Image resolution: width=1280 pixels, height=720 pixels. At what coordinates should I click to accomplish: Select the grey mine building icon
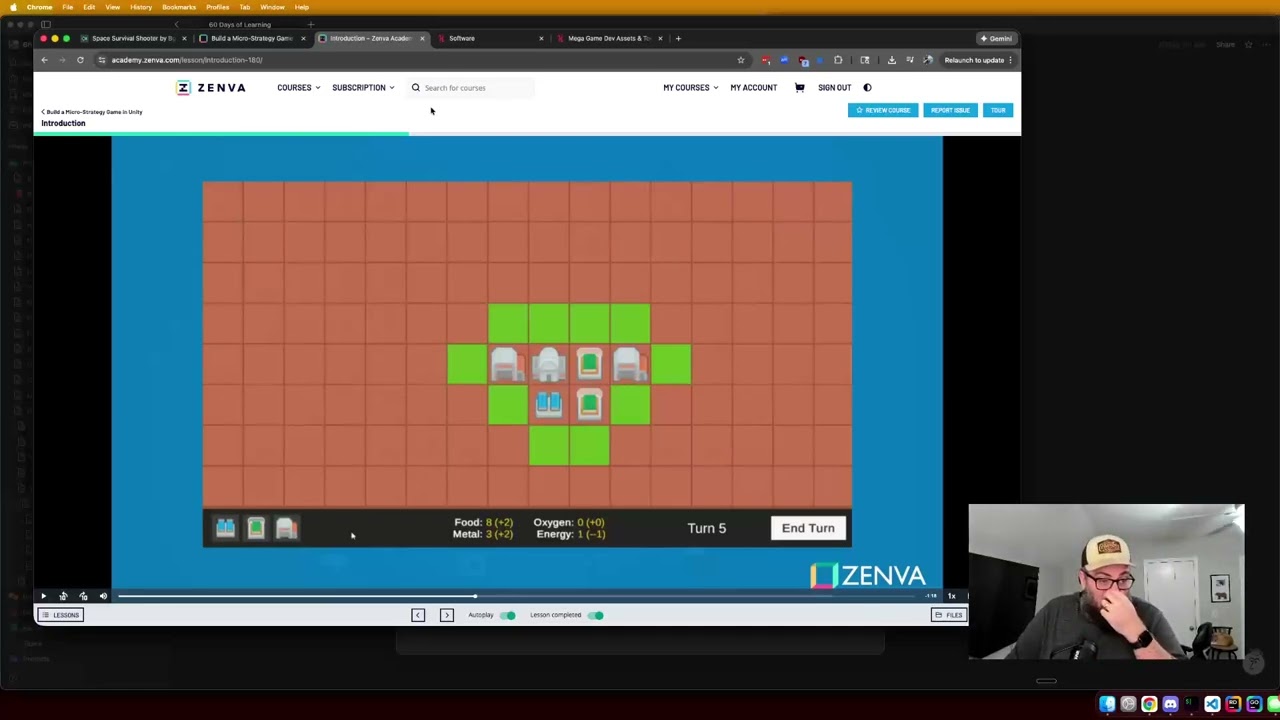(286, 528)
